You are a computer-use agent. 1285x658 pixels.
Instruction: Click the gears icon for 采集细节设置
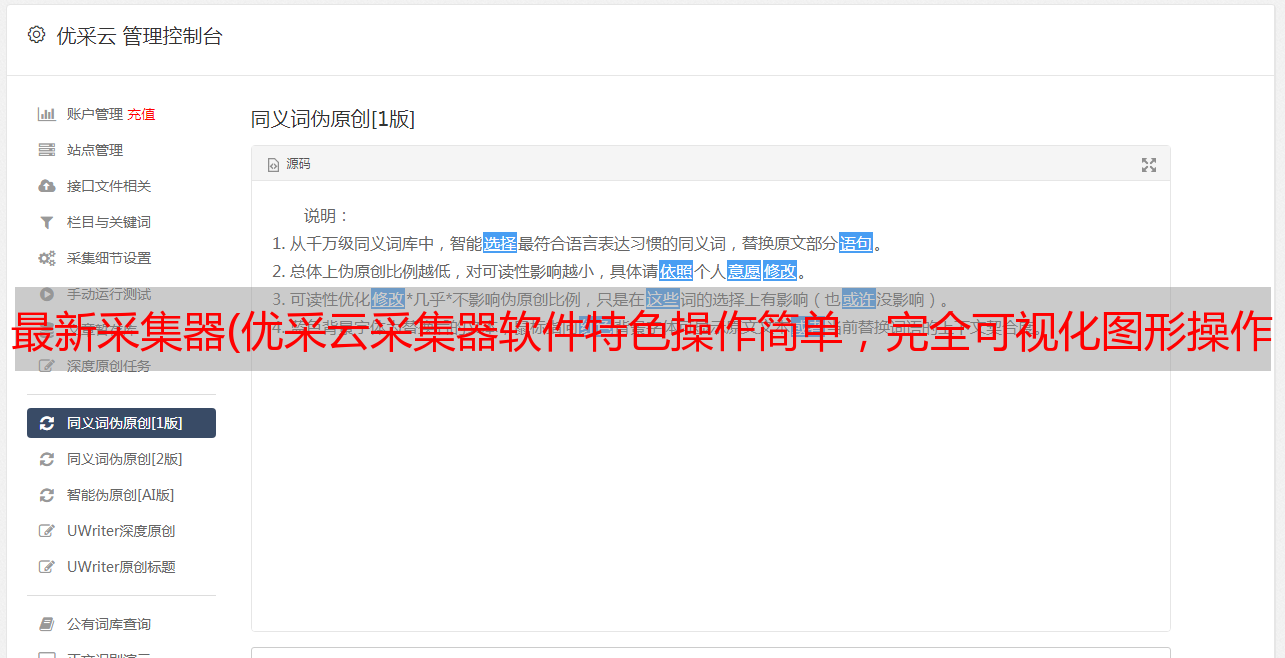[46, 258]
